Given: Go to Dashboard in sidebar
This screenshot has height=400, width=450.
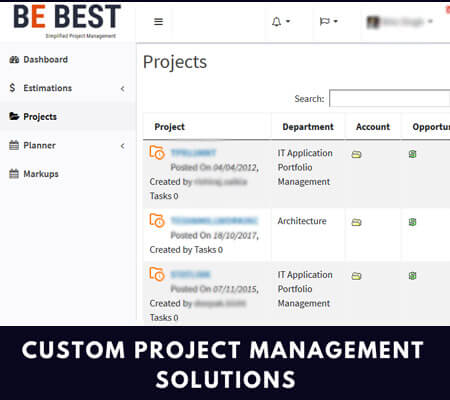Looking at the screenshot, I should [x=39, y=60].
